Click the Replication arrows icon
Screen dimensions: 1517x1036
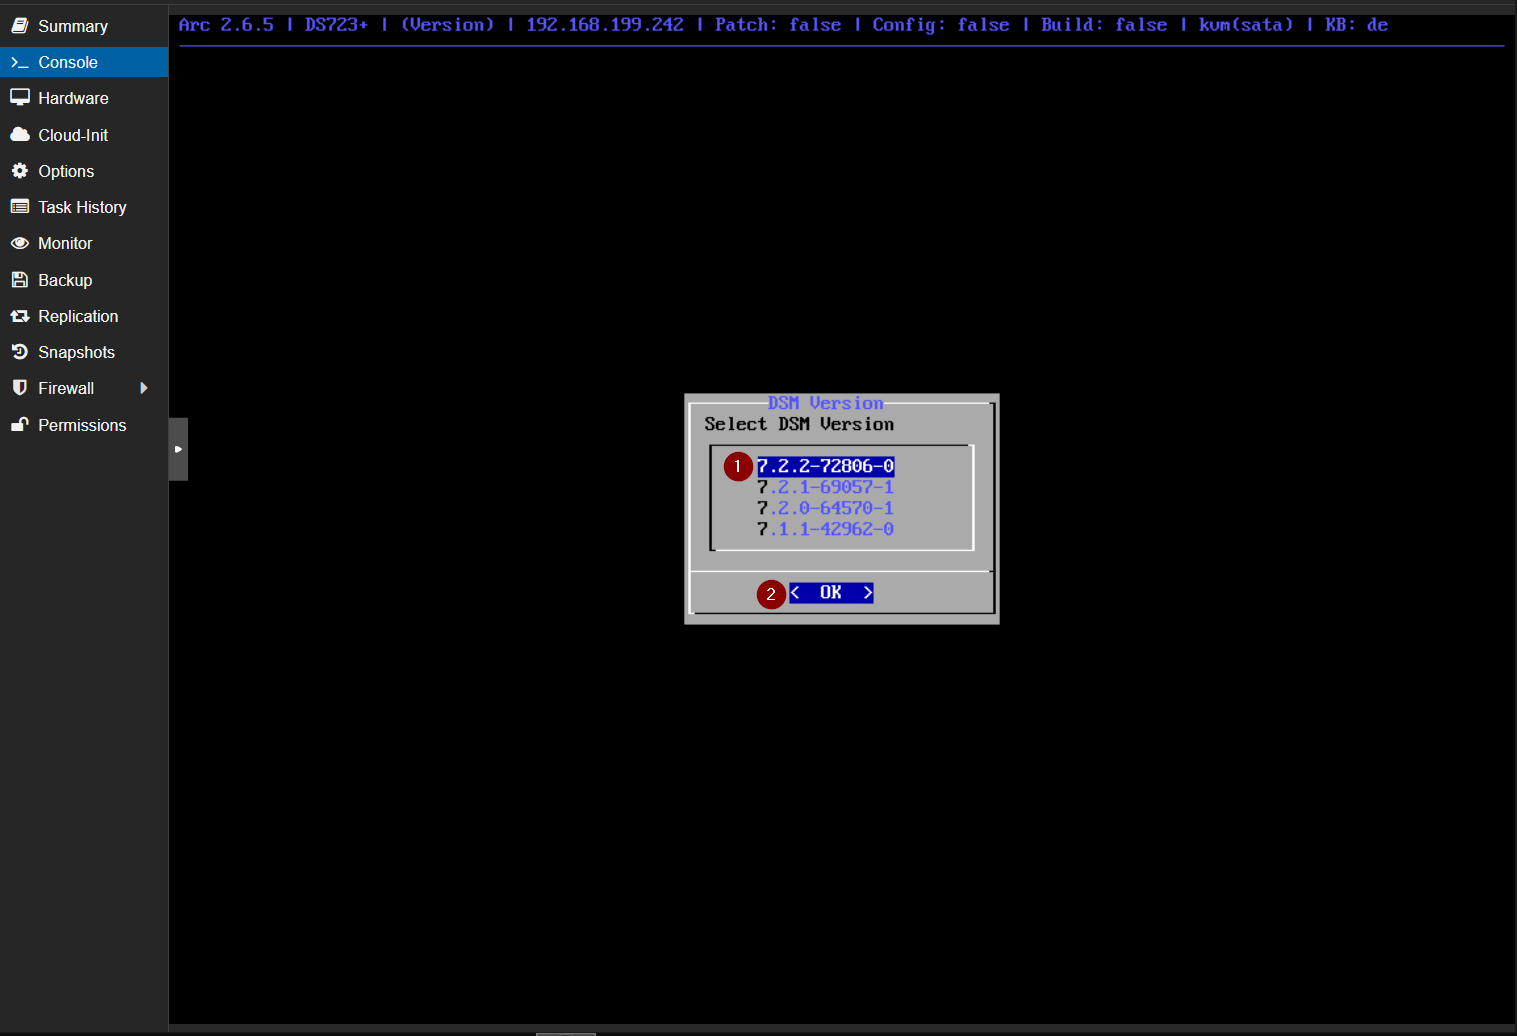19,316
